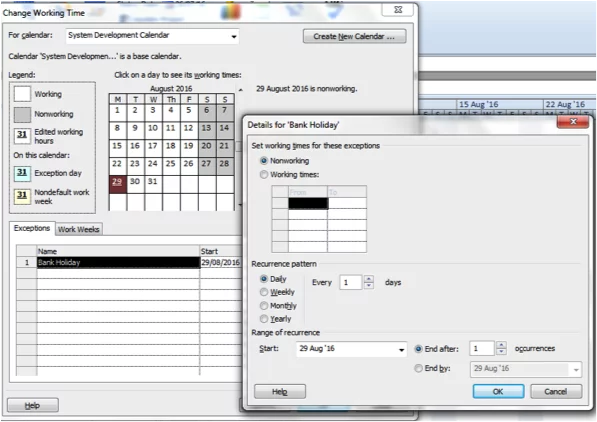This screenshot has width=597, height=422.
Task: Click the first To cell in working times
Action: click(x=347, y=203)
